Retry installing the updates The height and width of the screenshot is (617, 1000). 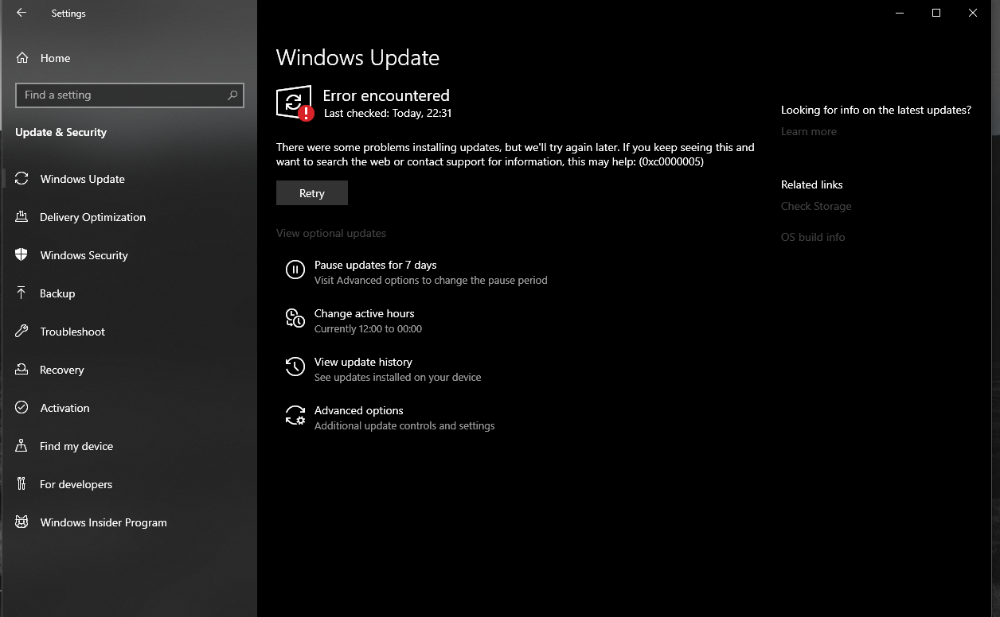pos(312,193)
